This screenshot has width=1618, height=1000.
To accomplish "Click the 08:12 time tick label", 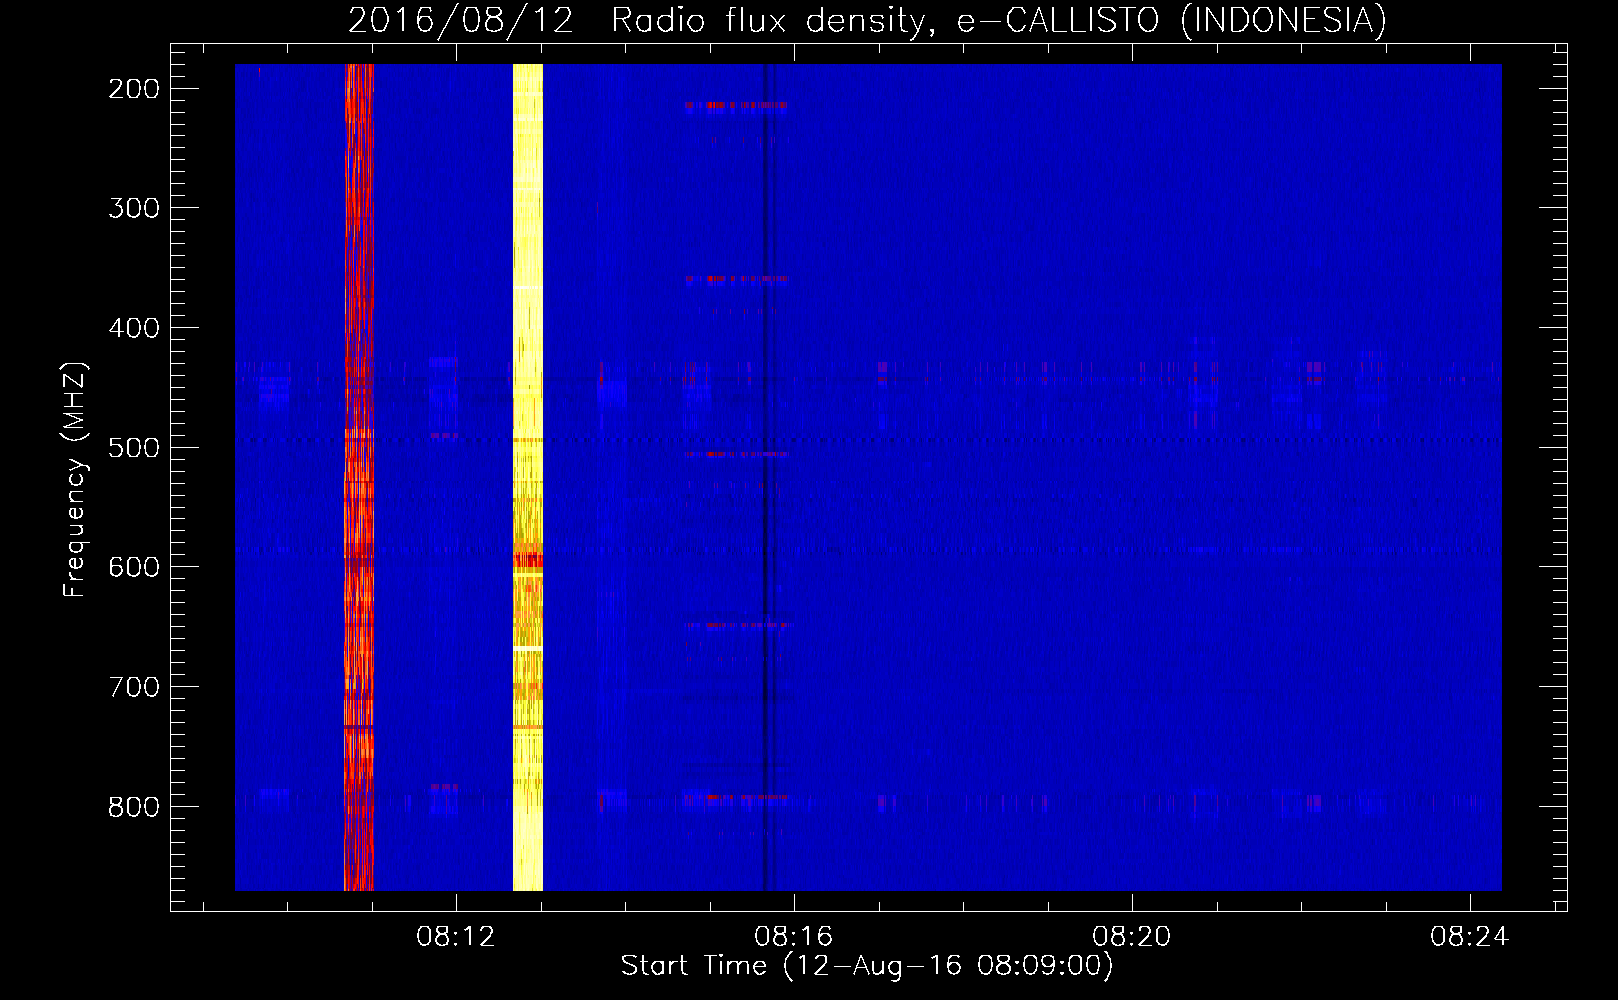I will pyautogui.click(x=456, y=937).
